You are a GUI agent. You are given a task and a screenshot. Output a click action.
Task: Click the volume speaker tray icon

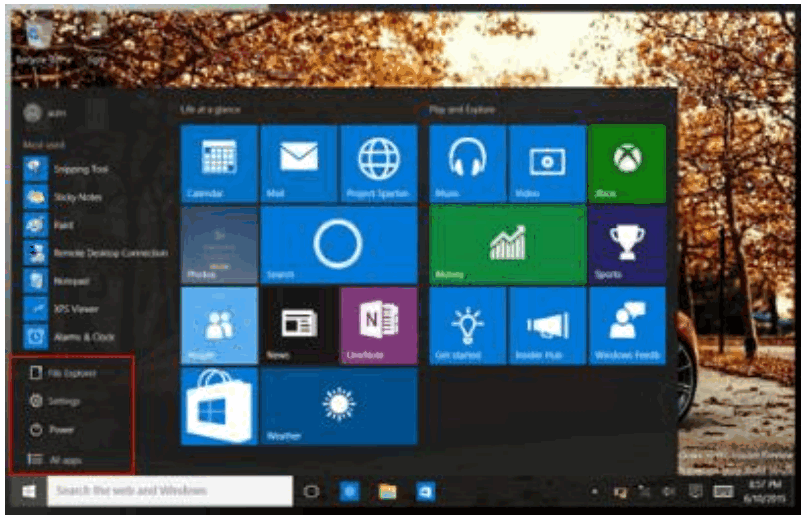[x=669, y=492]
